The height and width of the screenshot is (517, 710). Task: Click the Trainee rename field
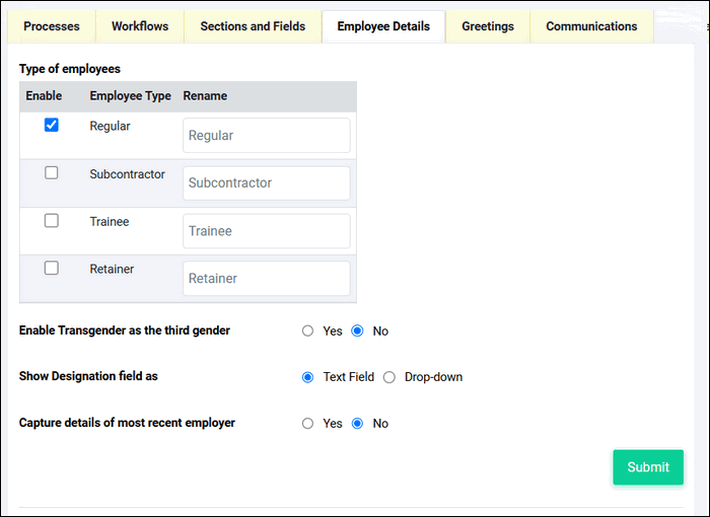pos(266,231)
